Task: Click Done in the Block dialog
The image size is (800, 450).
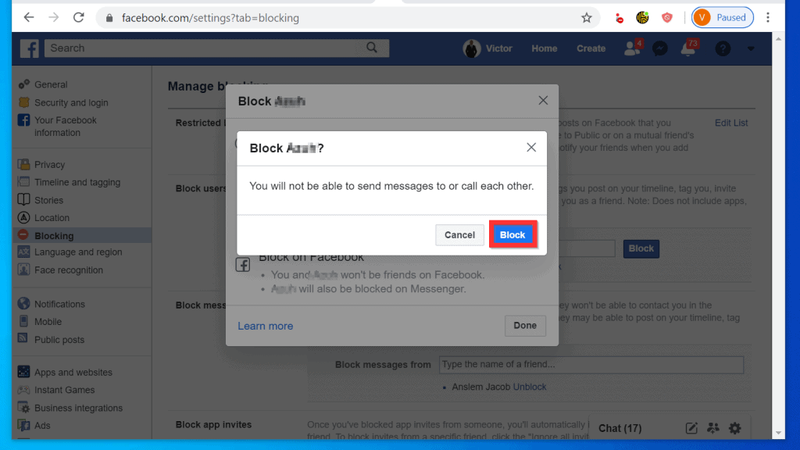Action: click(x=525, y=326)
